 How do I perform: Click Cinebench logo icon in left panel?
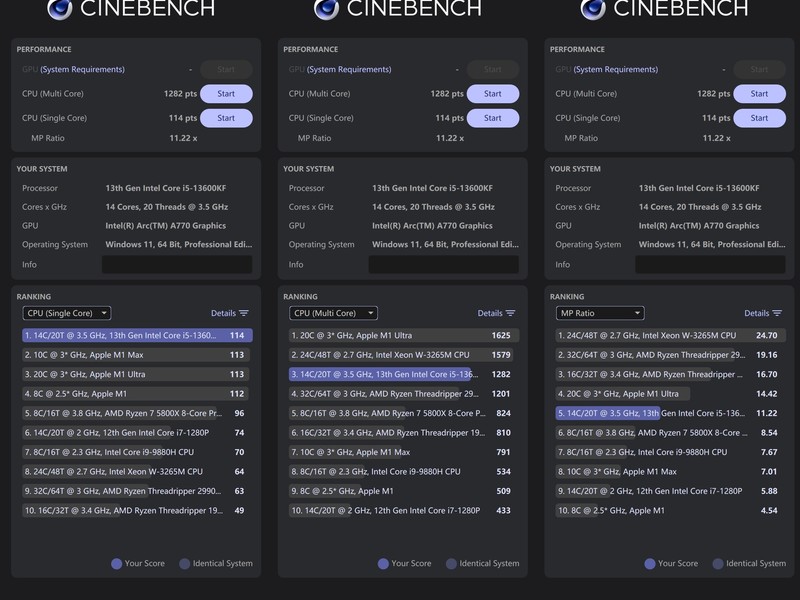coord(60,9)
